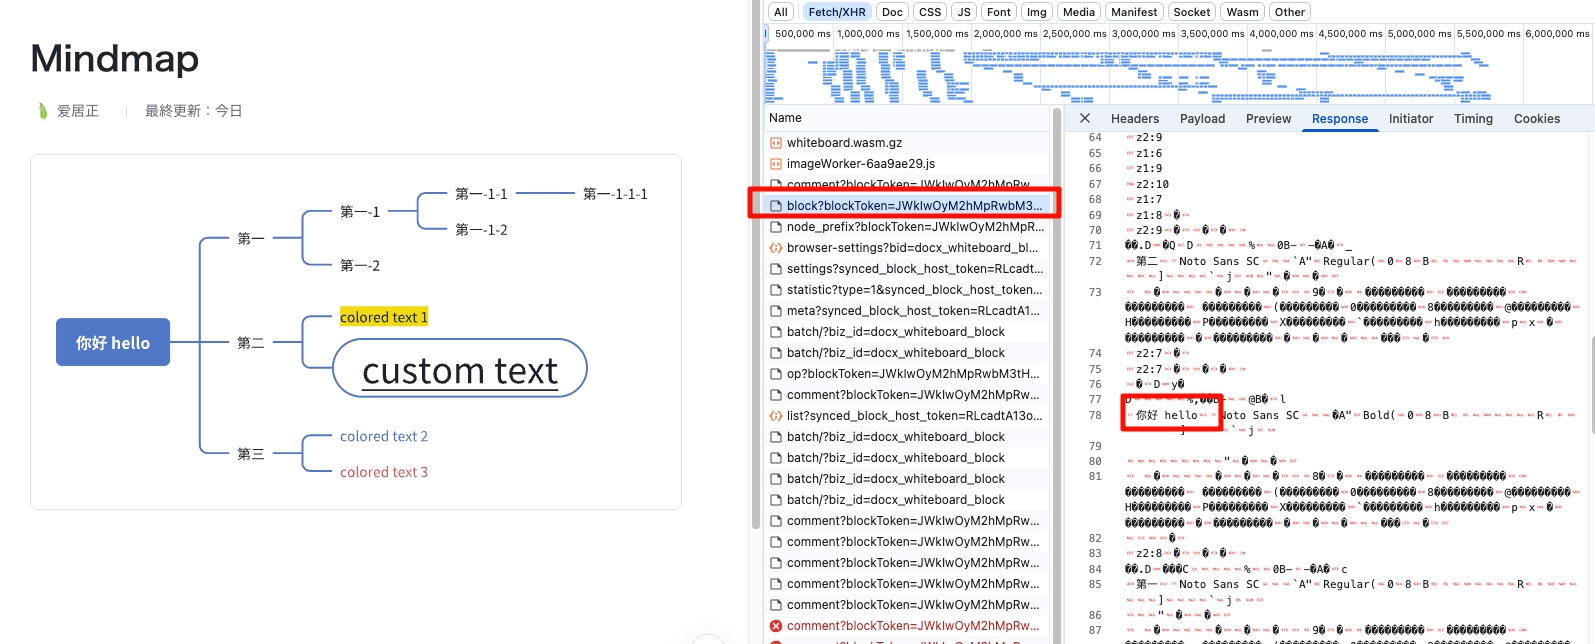1595x644 pixels.
Task: Toggle the Fetch/XHR filter
Action: pyautogui.click(x=837, y=12)
